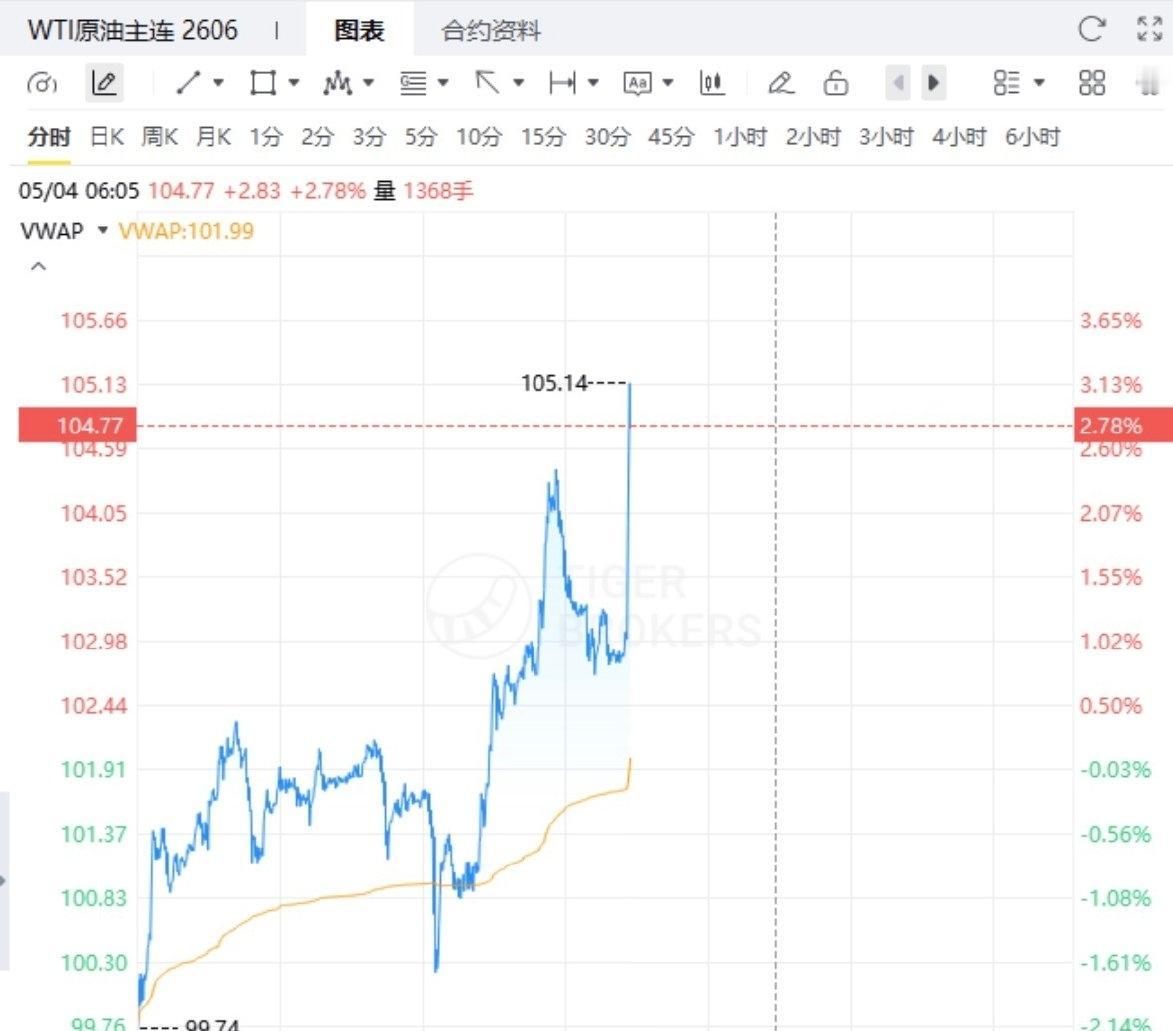Choose the 1小时 interval

point(740,137)
